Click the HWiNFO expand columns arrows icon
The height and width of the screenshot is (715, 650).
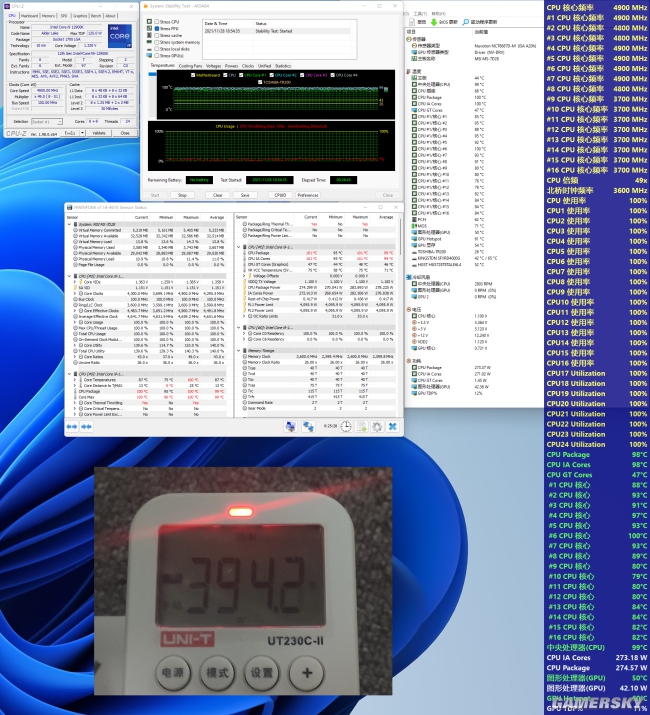tap(72, 426)
